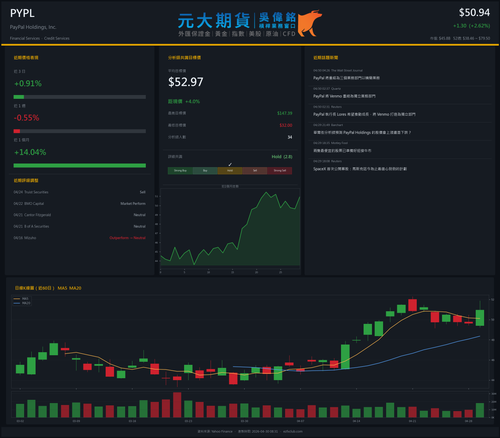Viewport: 500px width, 438px height.
Task: Click the $32.00 lowest target price
Action: pos(286,125)
